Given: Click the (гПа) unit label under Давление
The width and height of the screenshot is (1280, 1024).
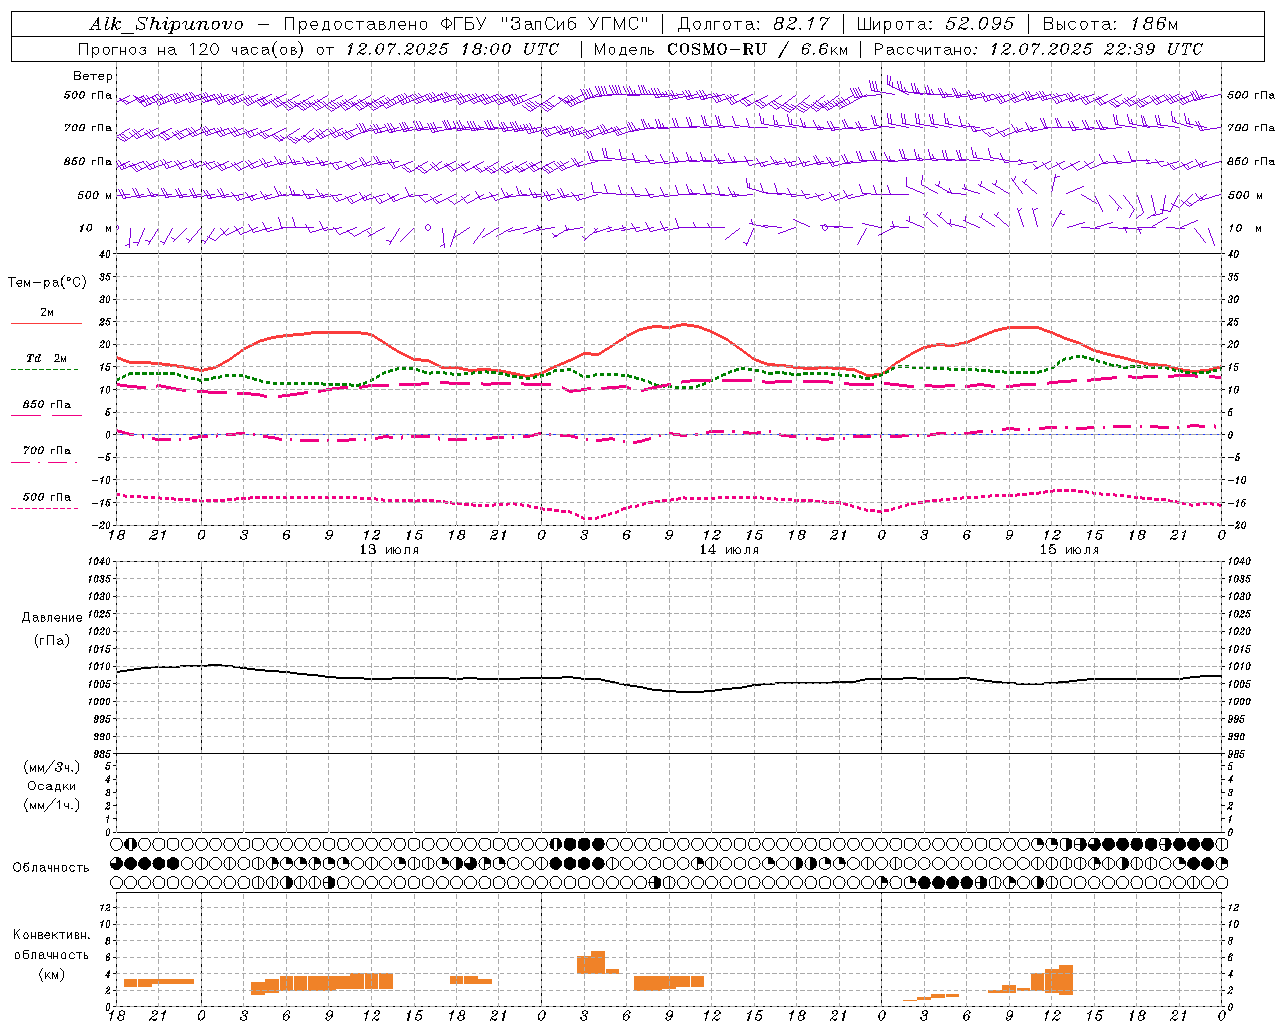Looking at the screenshot, I should tap(52, 641).
